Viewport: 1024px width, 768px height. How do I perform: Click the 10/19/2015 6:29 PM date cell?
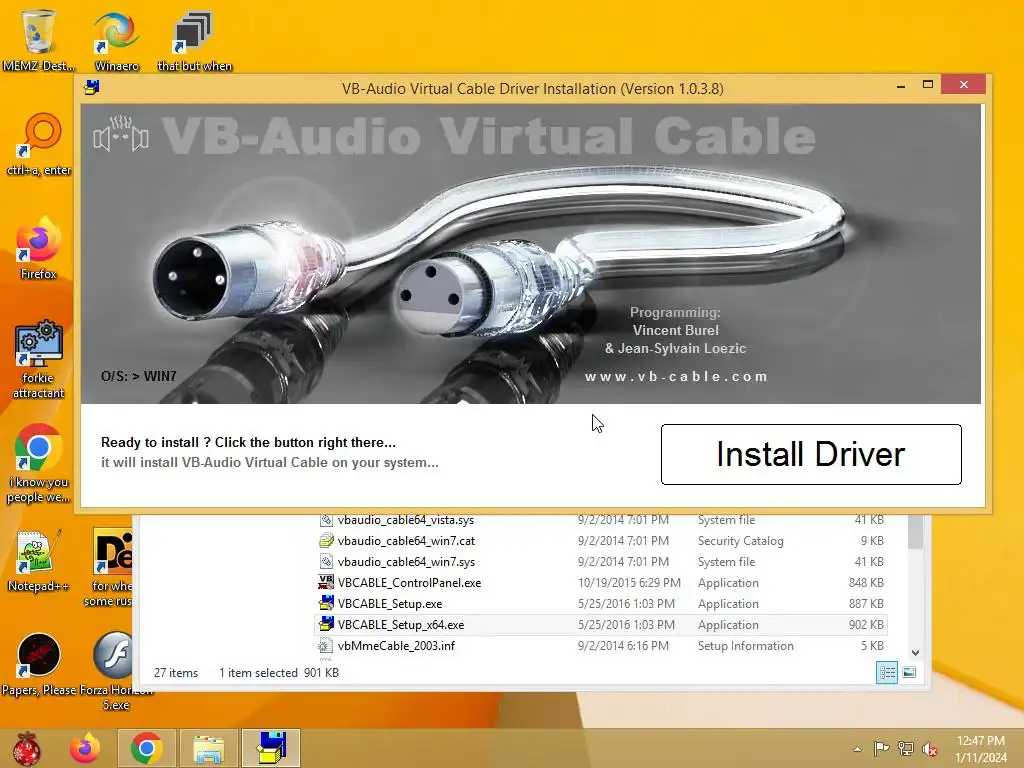point(629,583)
